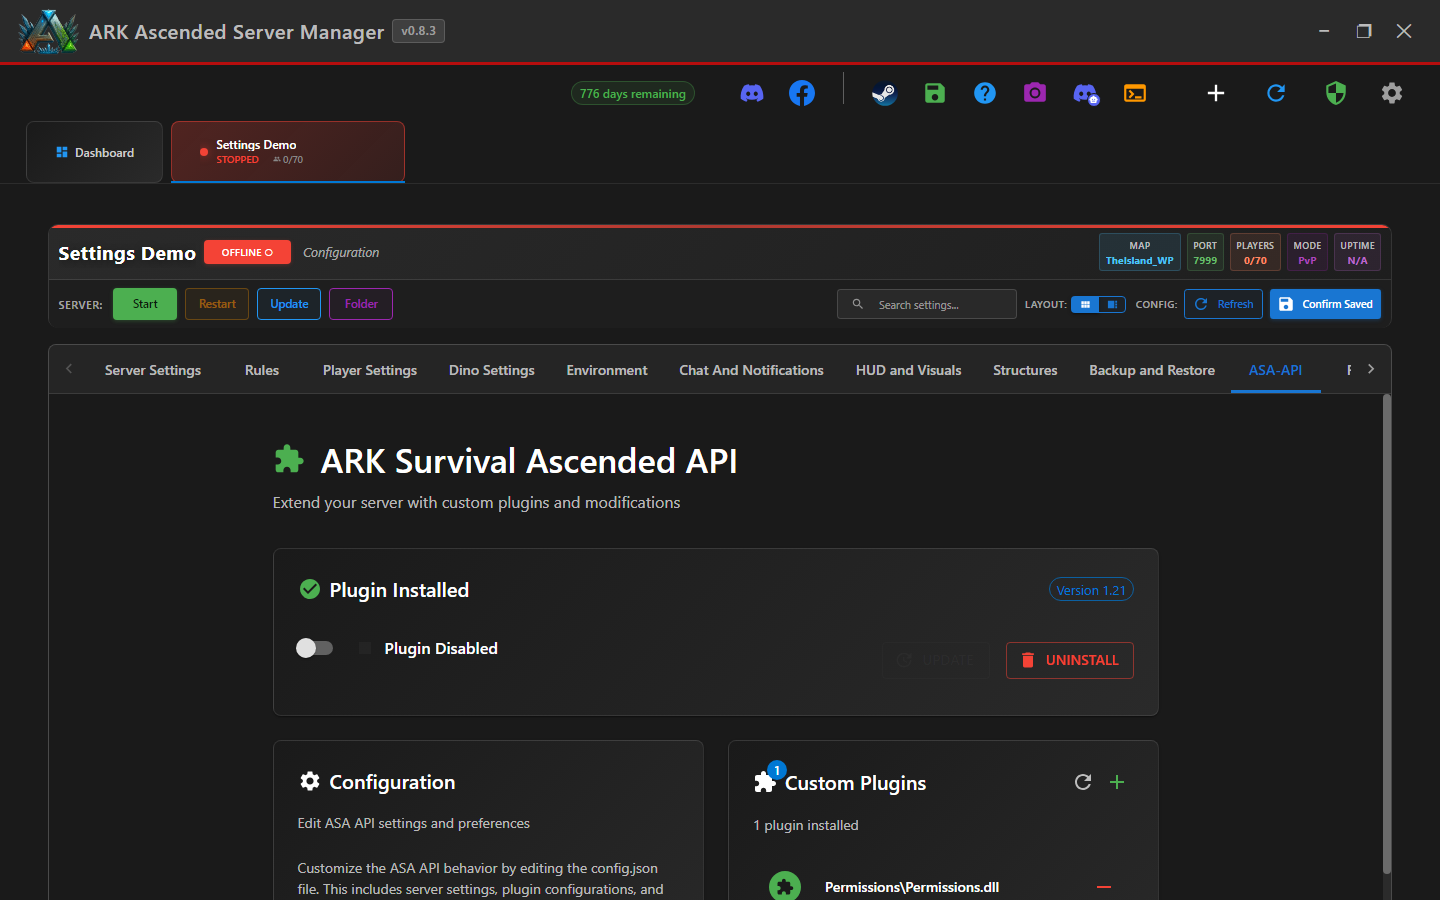Click the Confirm Saved button
Screen dimensions: 1440x900
pos(1325,304)
